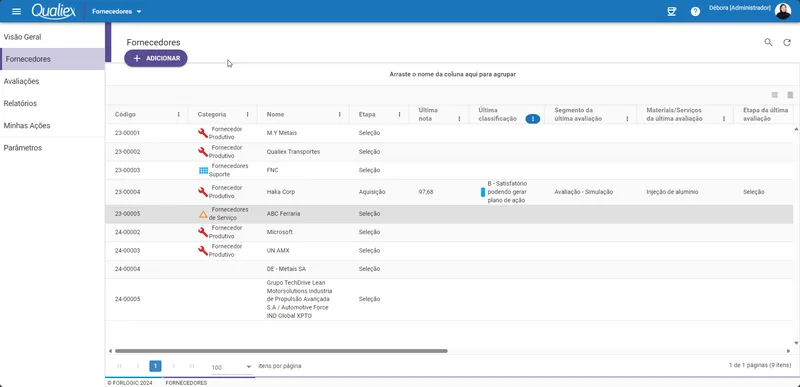
Task: Click the scroll right arrow
Action: pos(789,351)
